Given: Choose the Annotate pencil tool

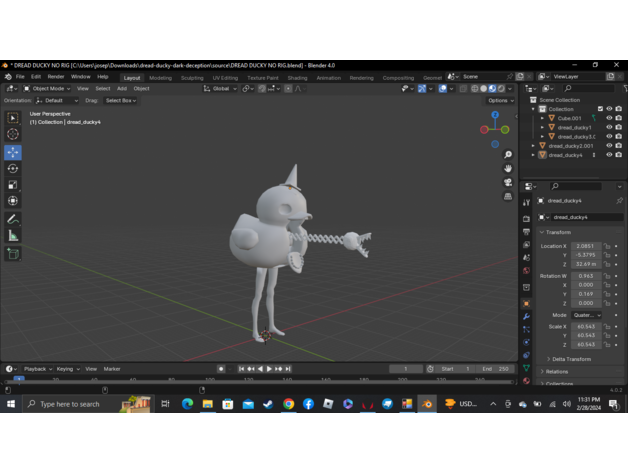Looking at the screenshot, I should tap(13, 219).
